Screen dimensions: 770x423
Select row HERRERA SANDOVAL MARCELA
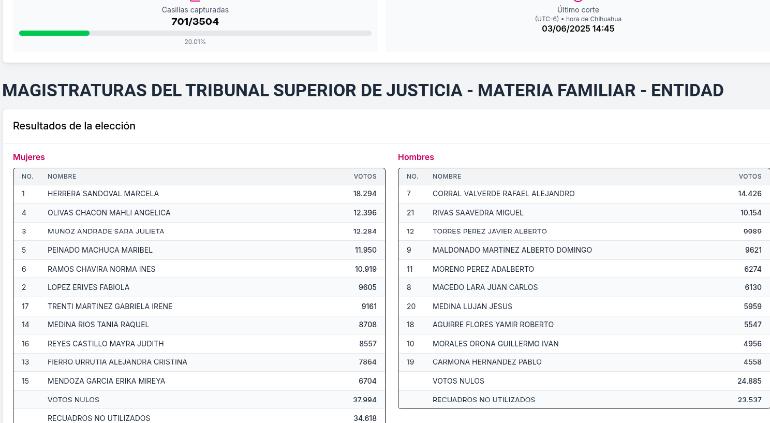tap(199, 194)
